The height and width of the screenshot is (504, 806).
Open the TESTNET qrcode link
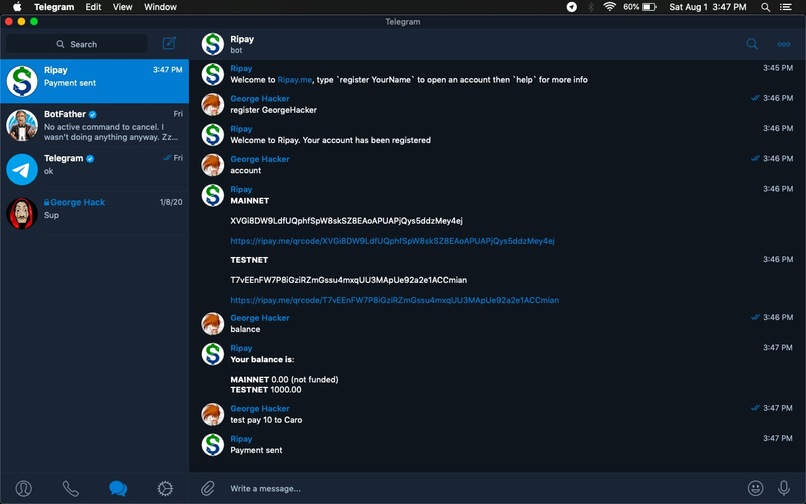pos(394,300)
